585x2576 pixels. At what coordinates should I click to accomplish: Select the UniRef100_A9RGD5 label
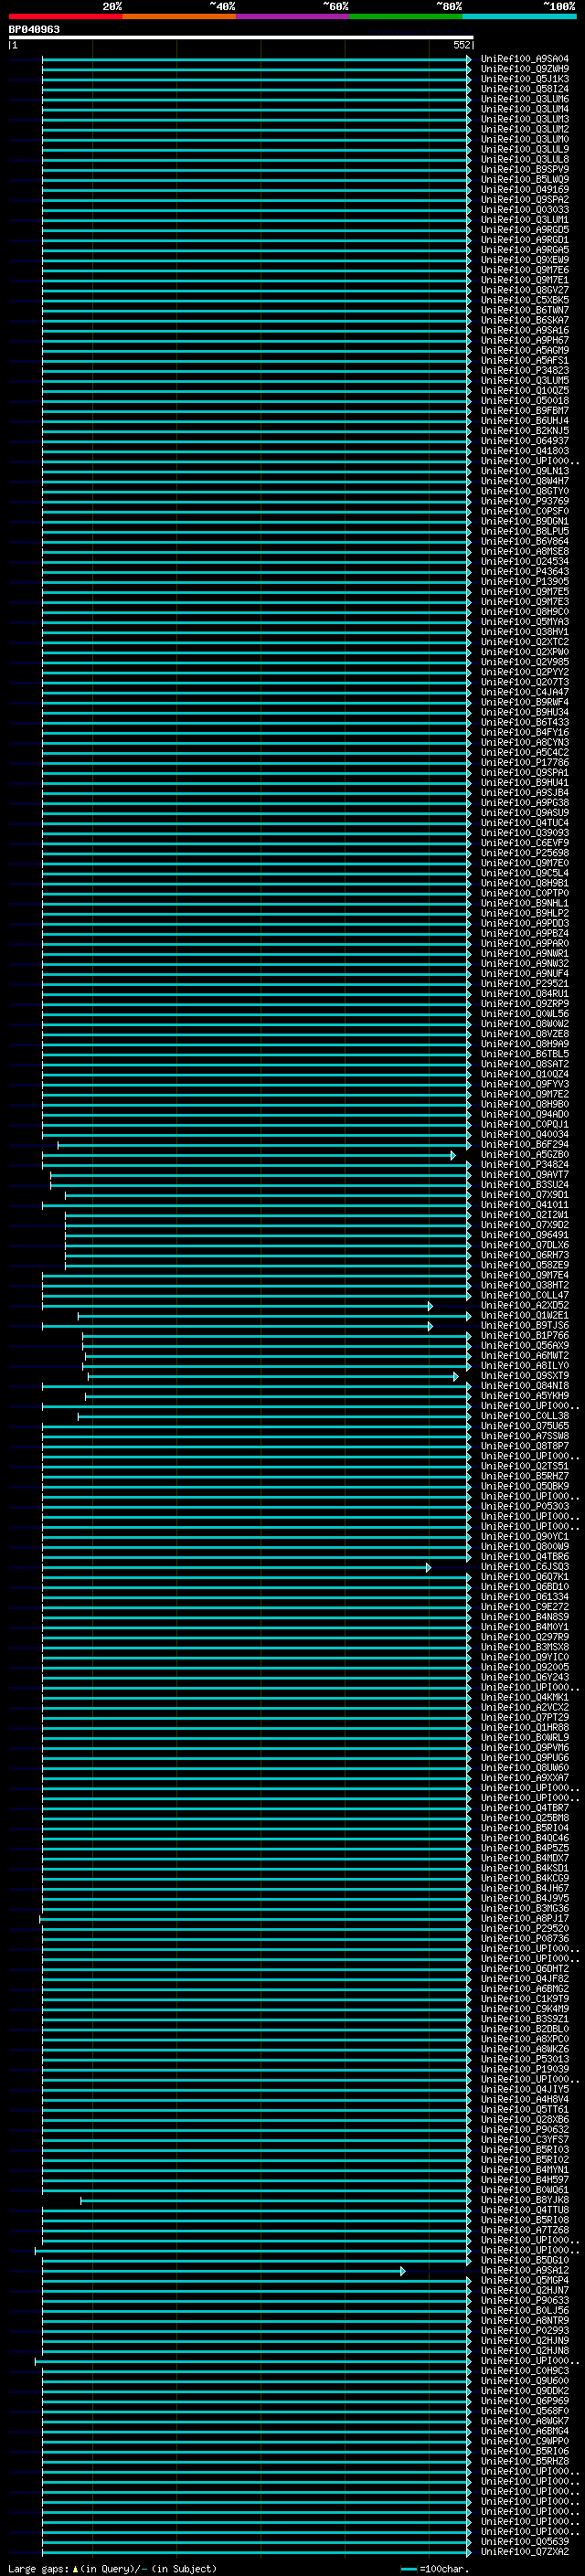(525, 229)
